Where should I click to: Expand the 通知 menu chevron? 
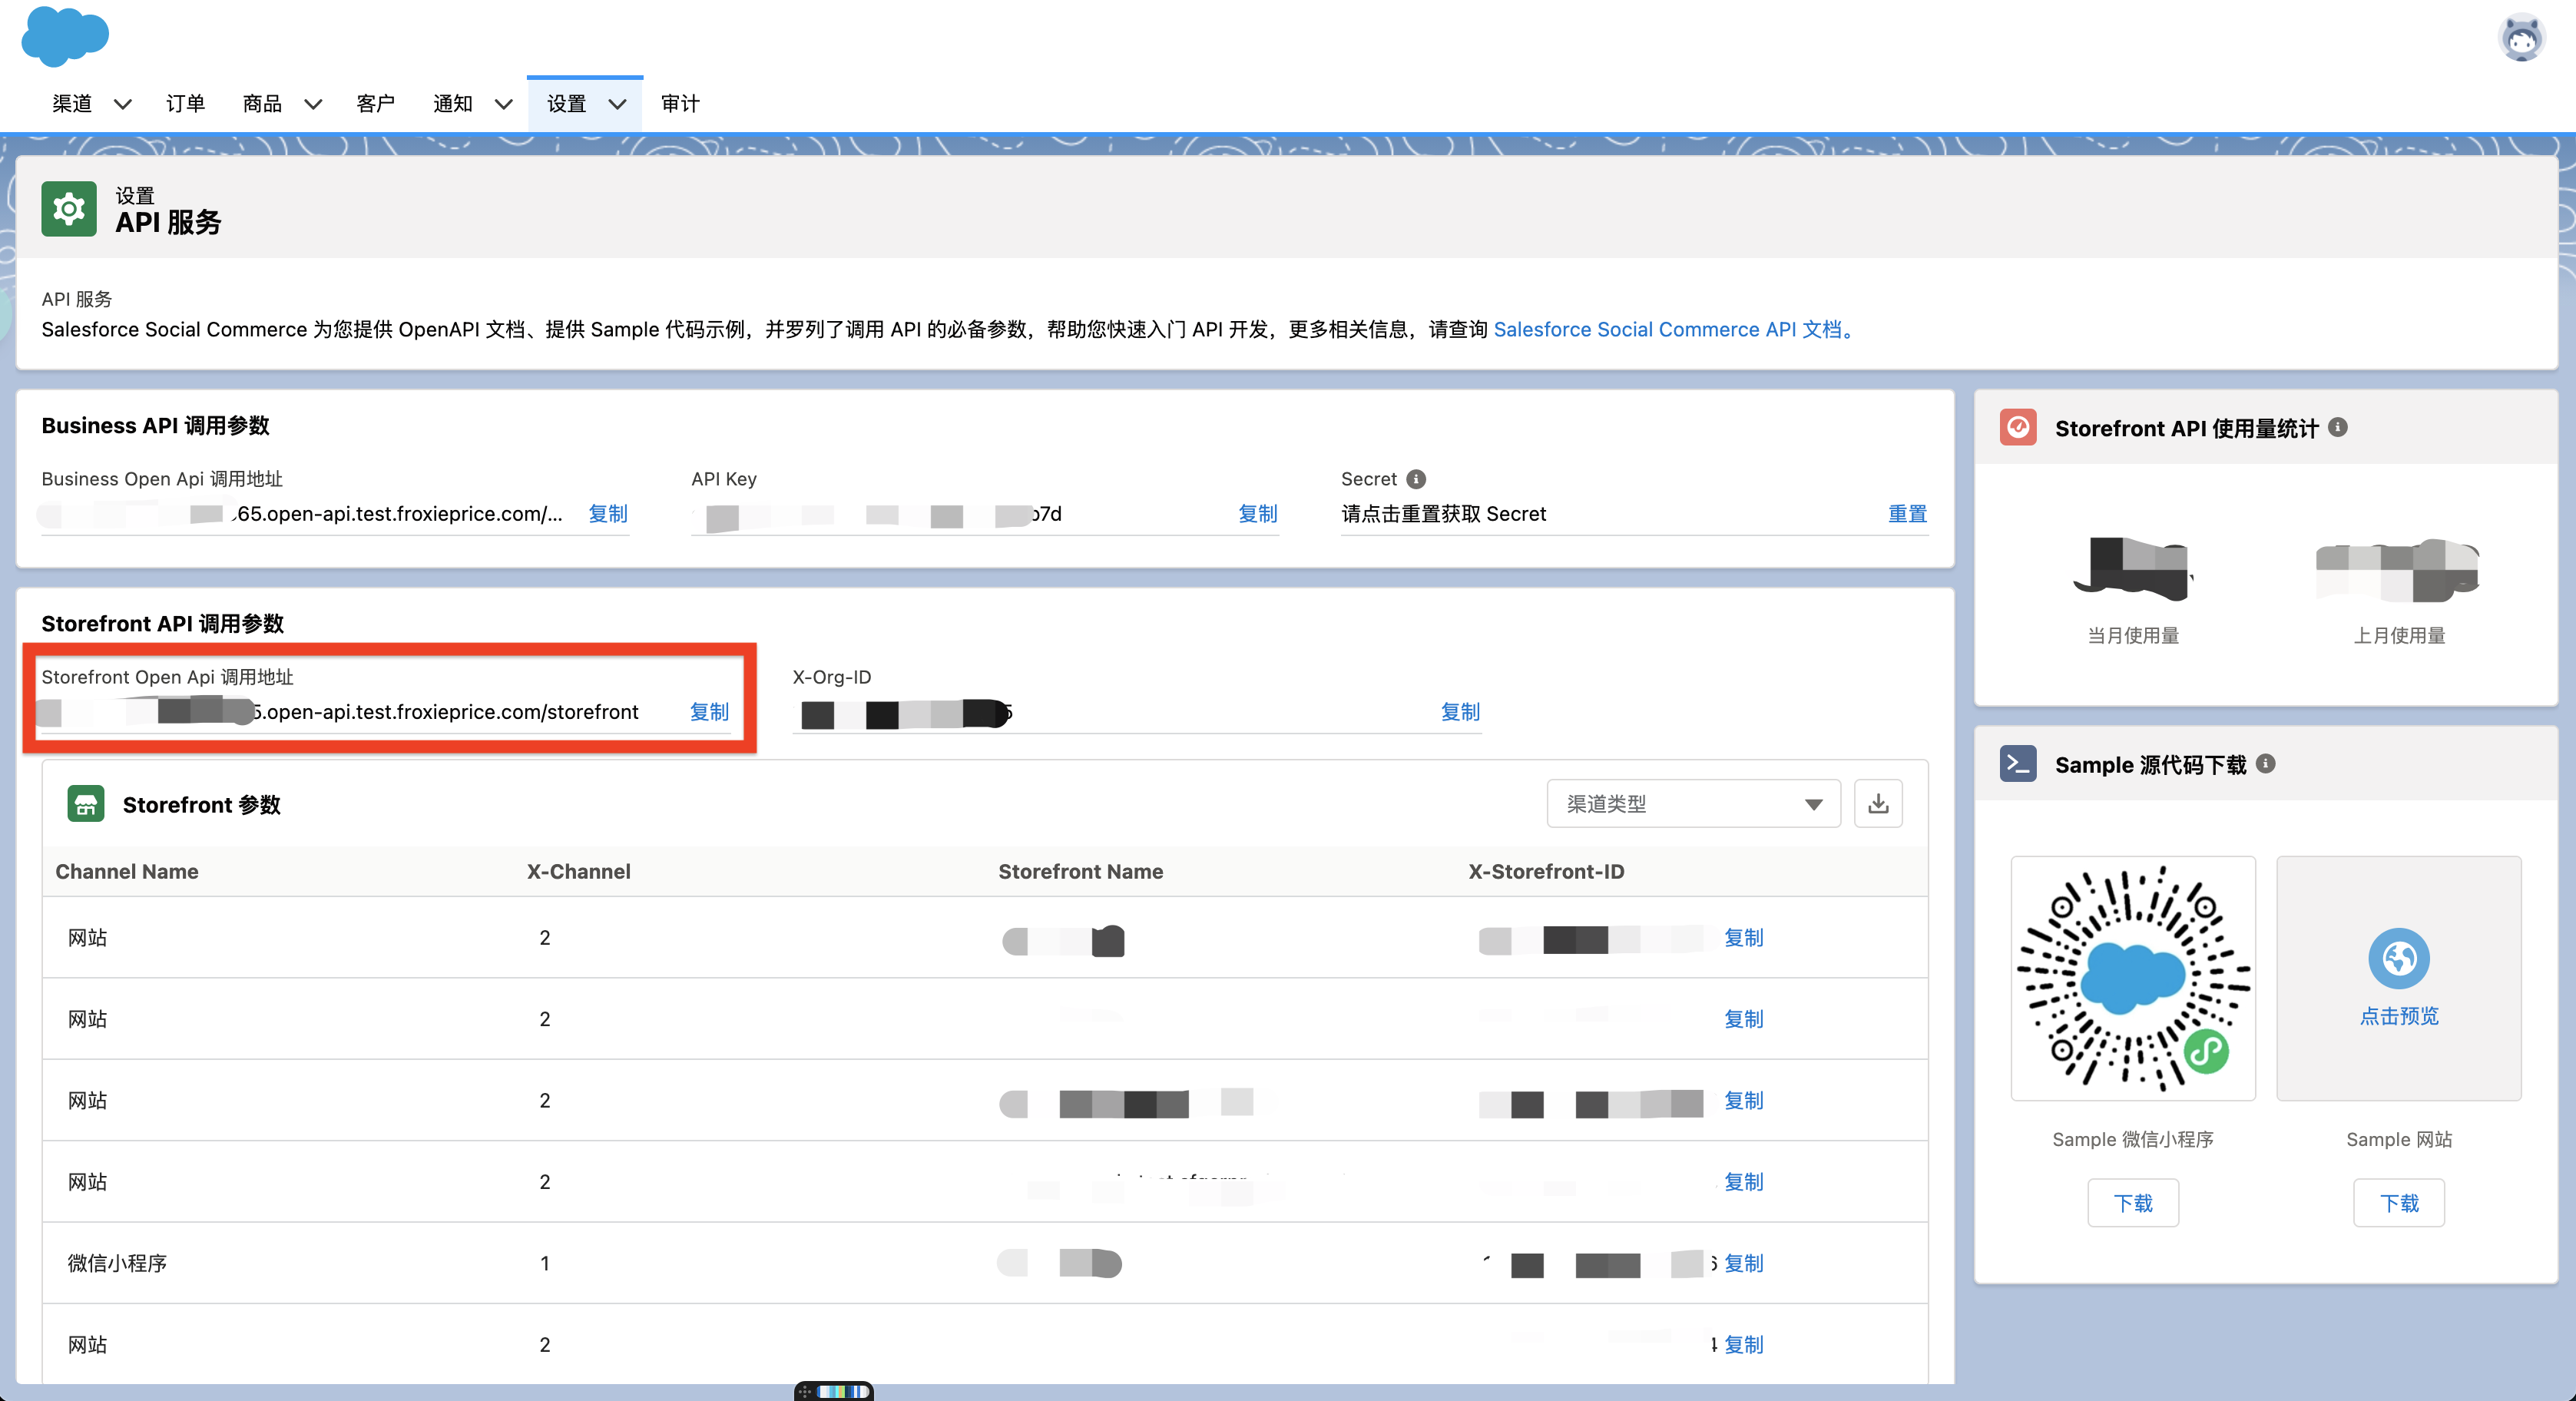504,104
